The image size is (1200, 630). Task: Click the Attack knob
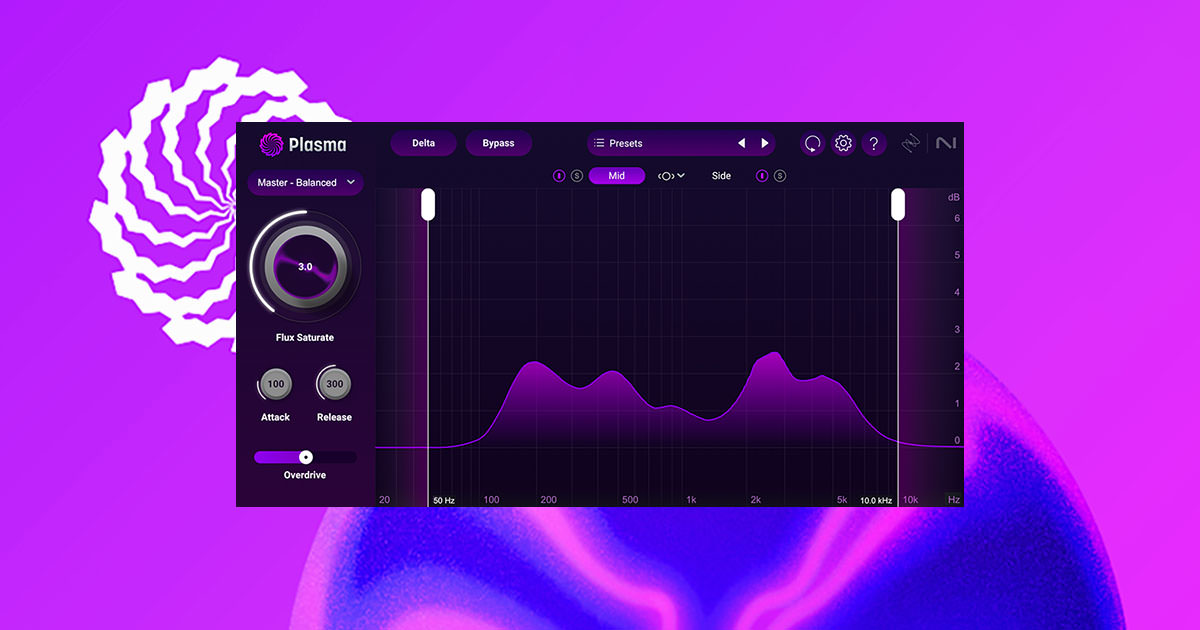[x=276, y=384]
